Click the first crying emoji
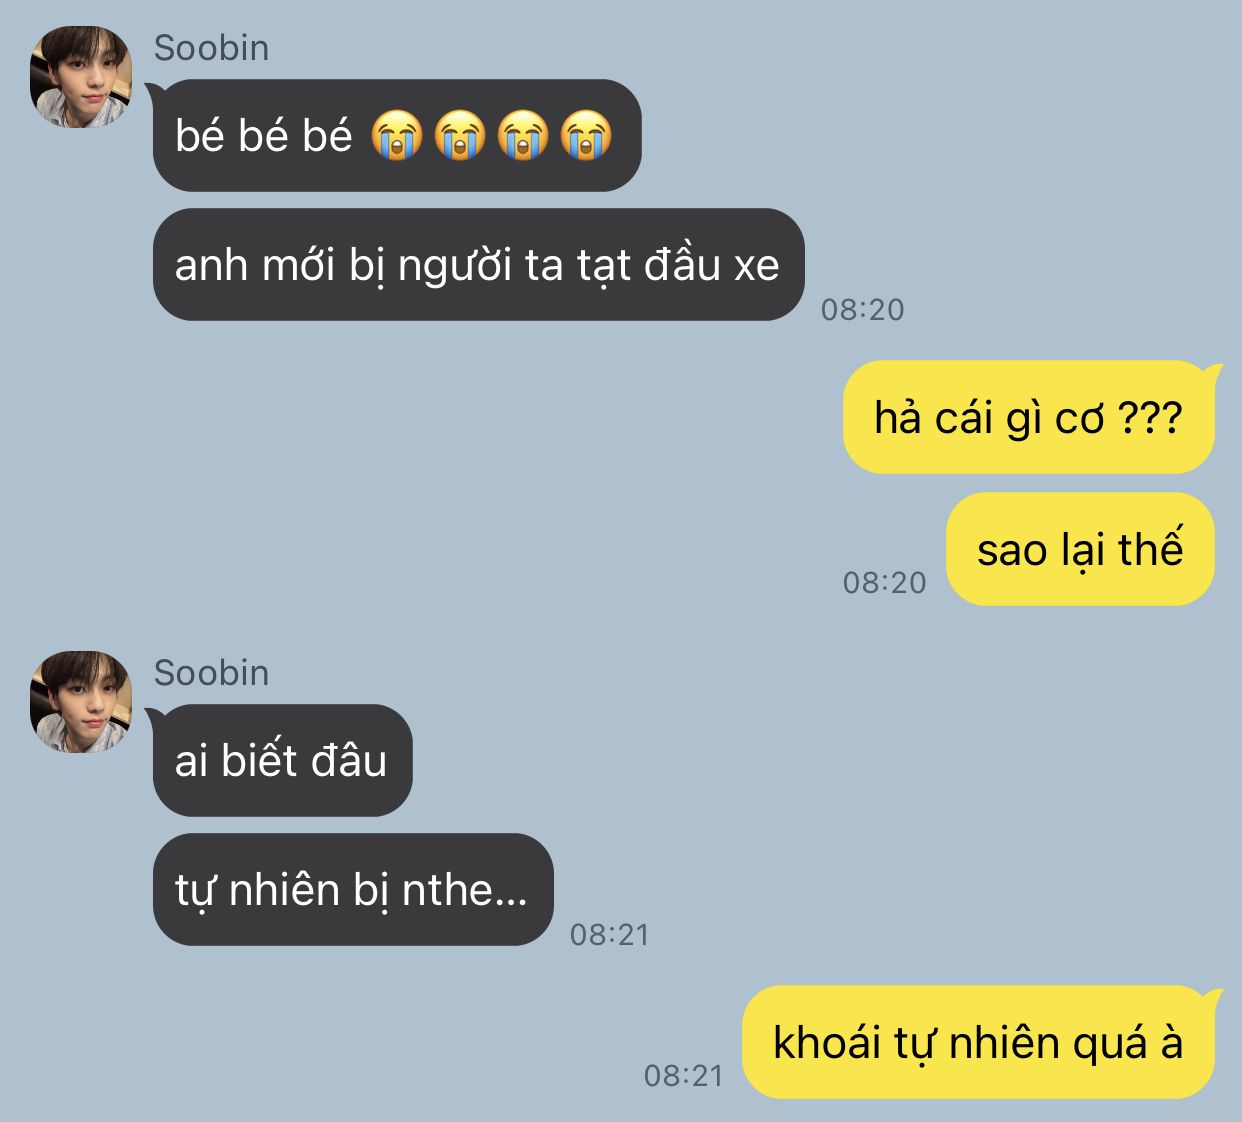This screenshot has width=1242, height=1122. 397,135
